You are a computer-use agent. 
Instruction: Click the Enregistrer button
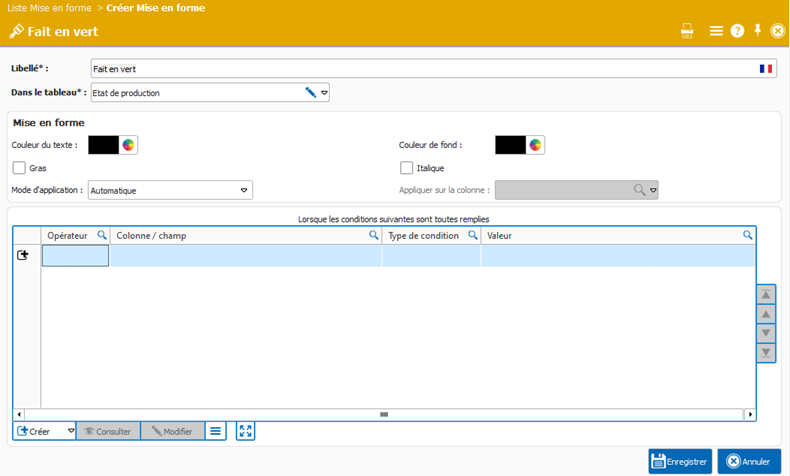pyautogui.click(x=680, y=461)
